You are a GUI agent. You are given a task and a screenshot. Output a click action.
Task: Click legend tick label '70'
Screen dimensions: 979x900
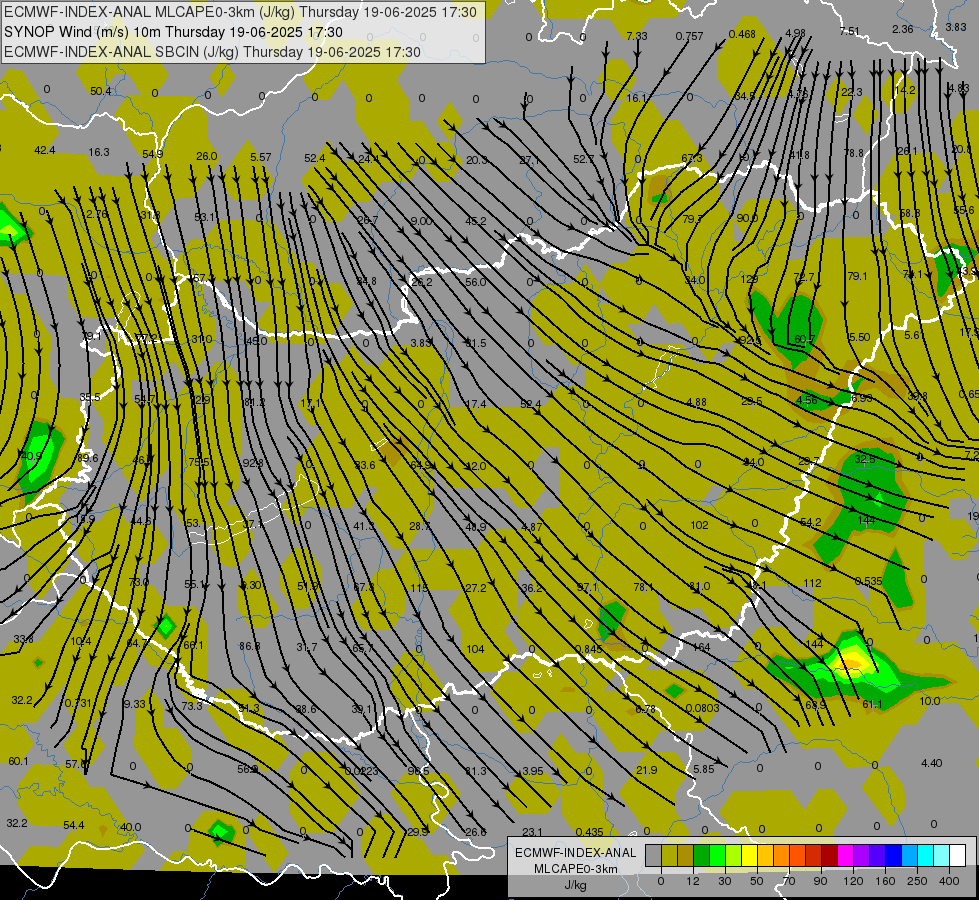coord(789,881)
